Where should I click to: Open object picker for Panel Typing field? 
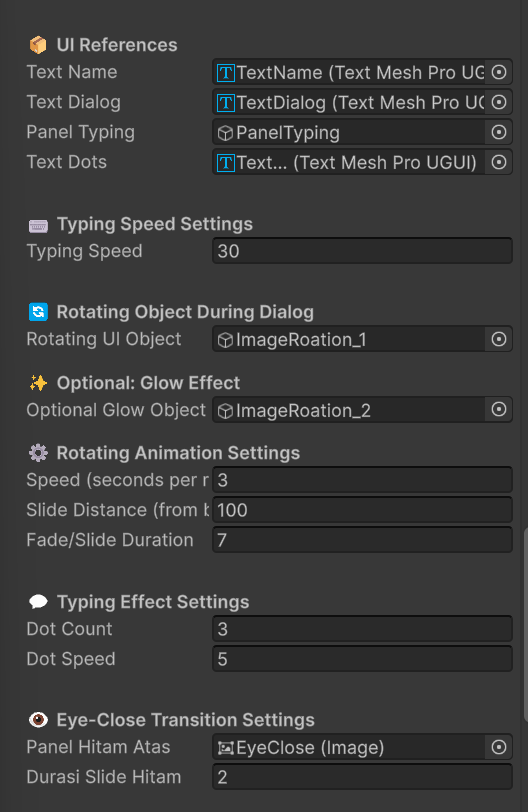click(x=498, y=132)
